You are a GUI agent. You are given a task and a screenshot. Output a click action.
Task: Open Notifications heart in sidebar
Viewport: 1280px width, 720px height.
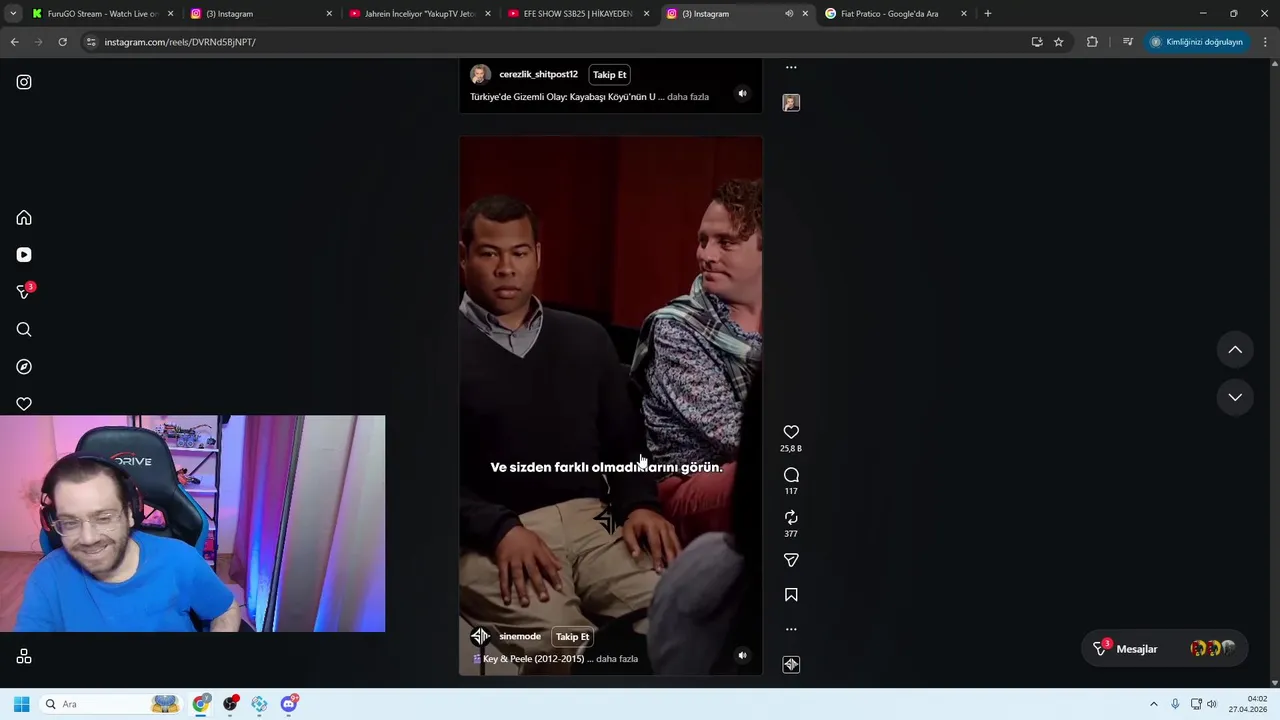[24, 404]
